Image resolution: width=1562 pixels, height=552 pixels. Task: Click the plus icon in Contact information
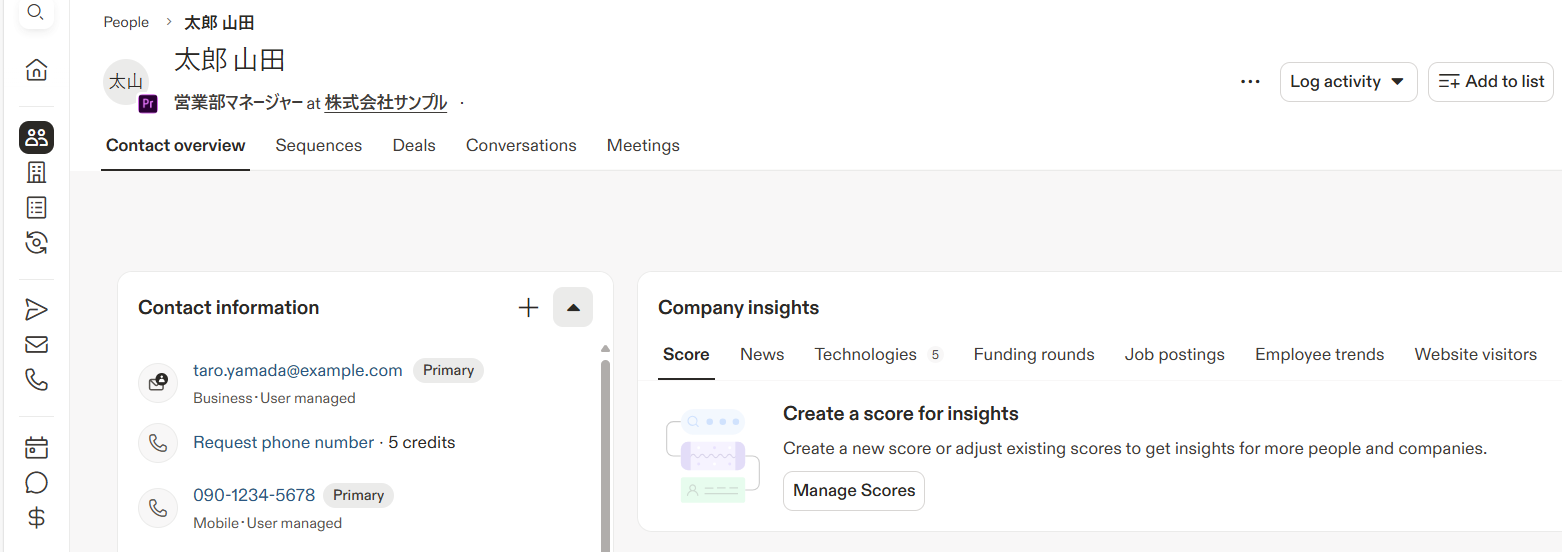pyautogui.click(x=528, y=308)
